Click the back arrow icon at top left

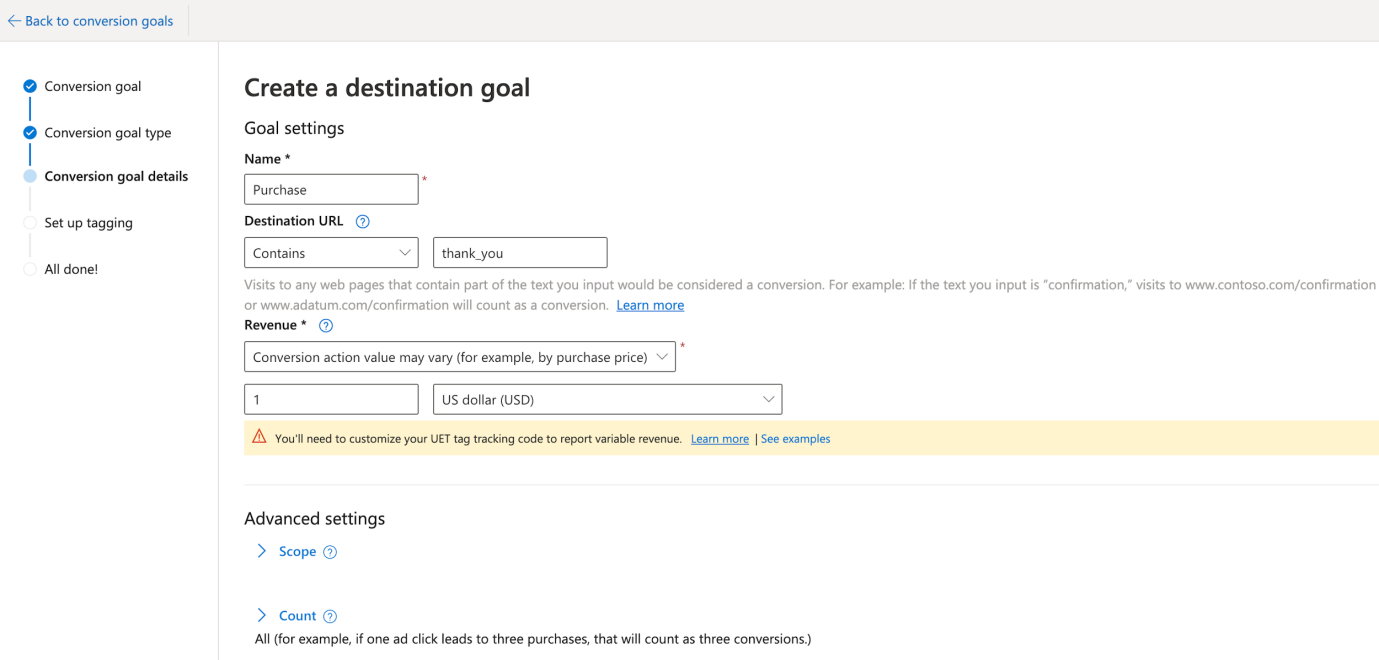[x=14, y=21]
